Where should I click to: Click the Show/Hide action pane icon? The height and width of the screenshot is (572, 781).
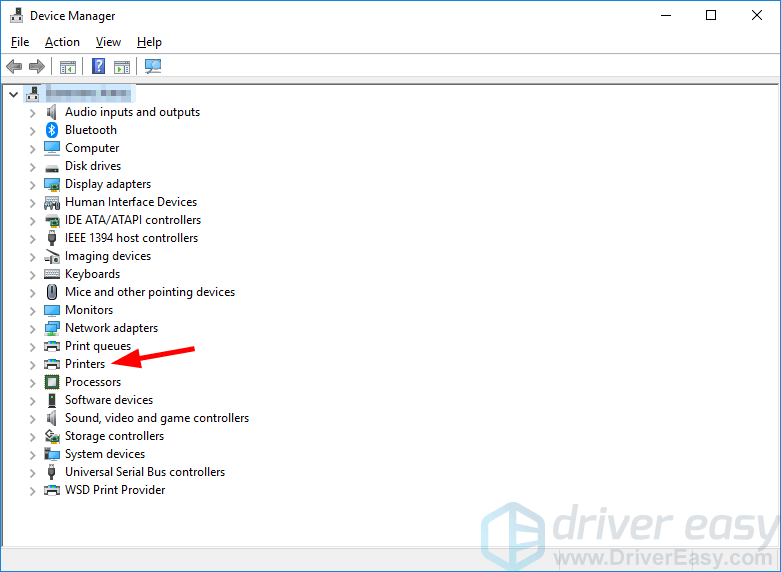click(122, 67)
